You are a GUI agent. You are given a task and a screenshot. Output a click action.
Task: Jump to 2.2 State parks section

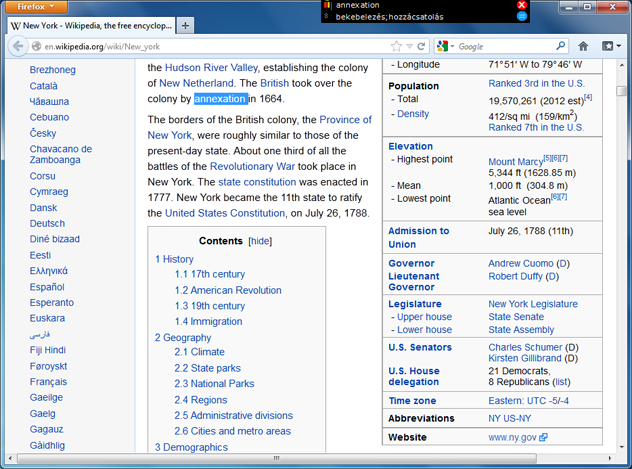207,368
